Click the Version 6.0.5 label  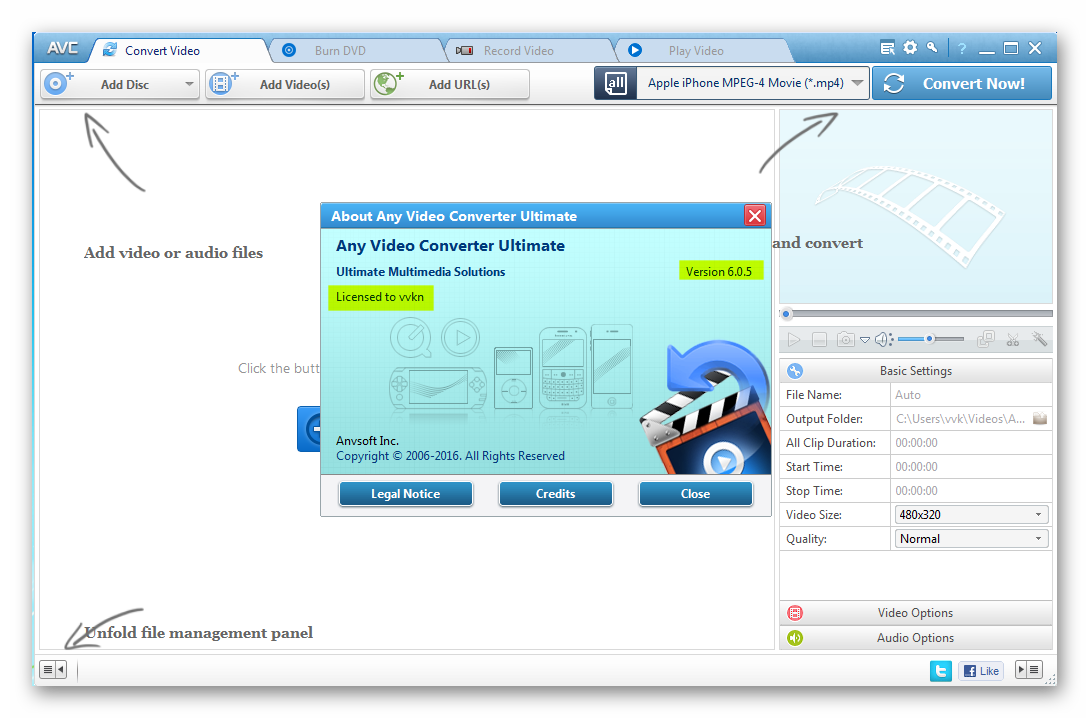tap(720, 272)
